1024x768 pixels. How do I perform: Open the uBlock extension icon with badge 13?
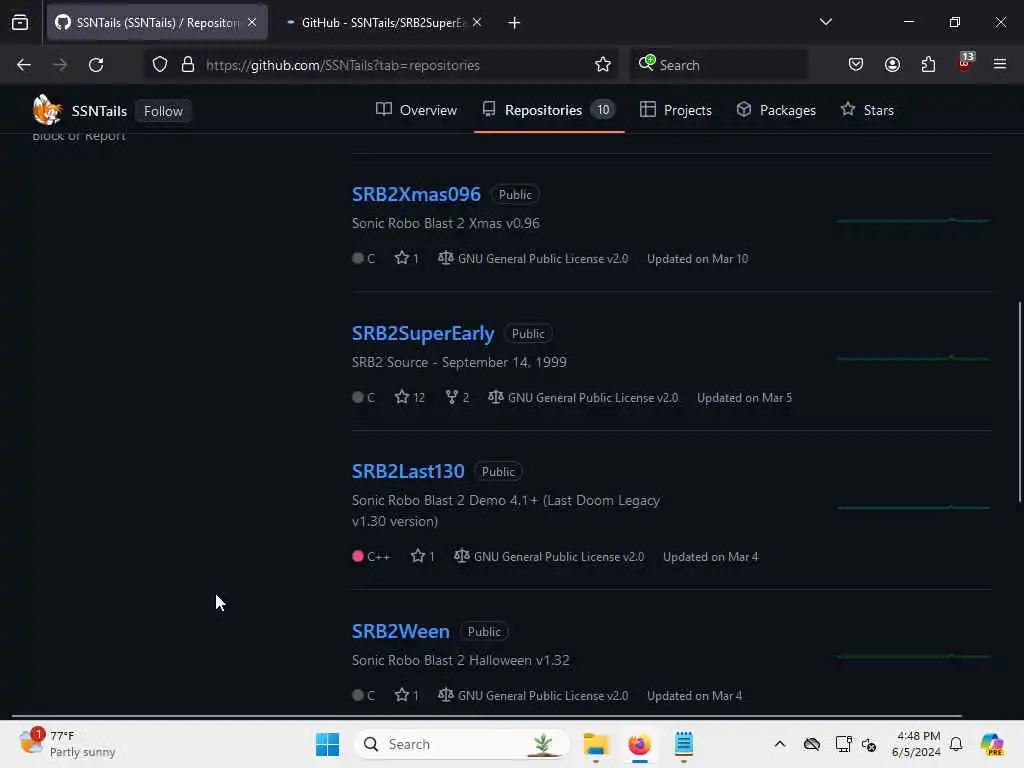point(965,63)
